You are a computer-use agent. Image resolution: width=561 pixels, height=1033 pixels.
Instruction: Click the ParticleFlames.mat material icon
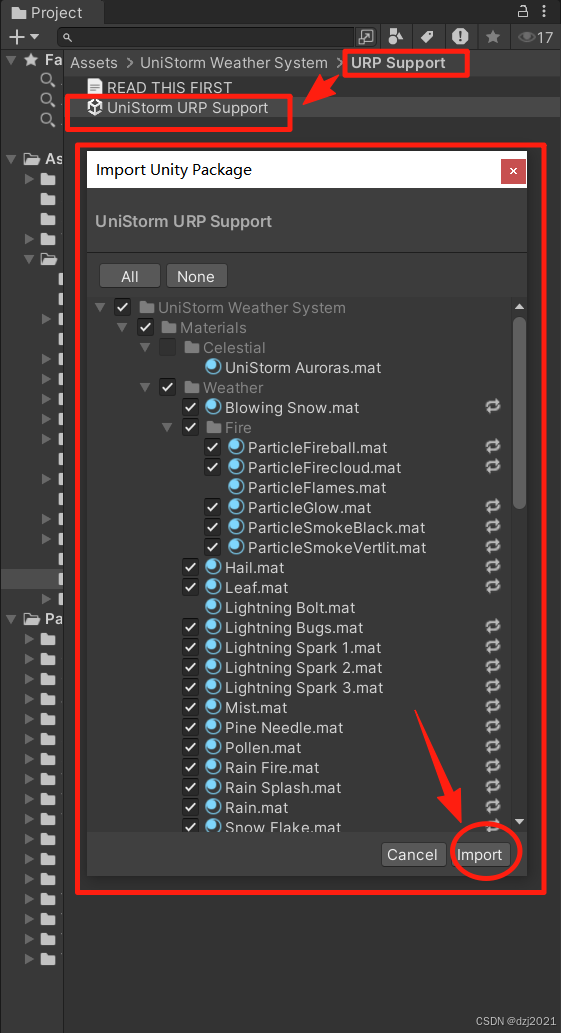tap(236, 488)
